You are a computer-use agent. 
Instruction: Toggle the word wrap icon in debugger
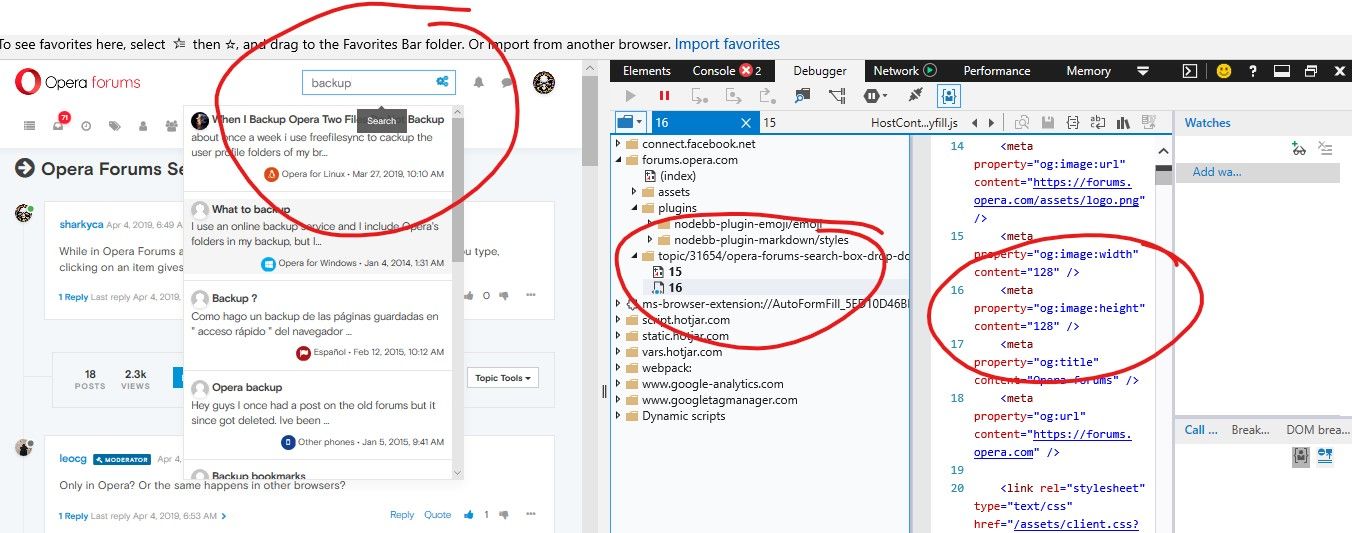tap(1098, 122)
